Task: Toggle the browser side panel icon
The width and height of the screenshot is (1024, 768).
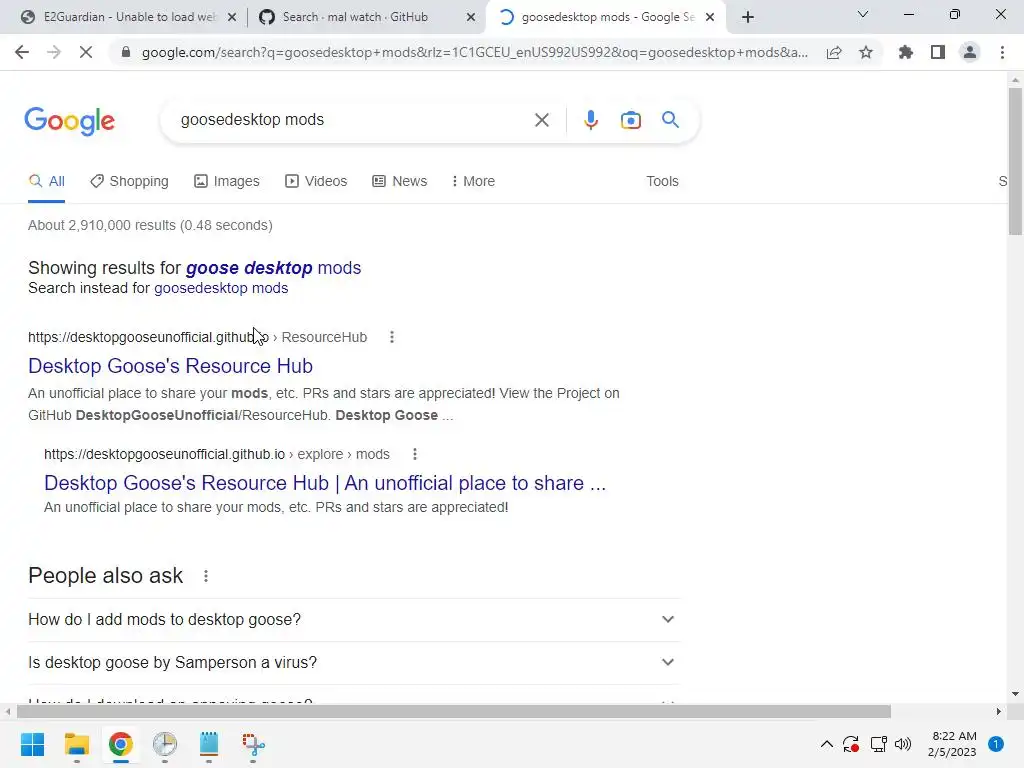Action: coord(938,52)
